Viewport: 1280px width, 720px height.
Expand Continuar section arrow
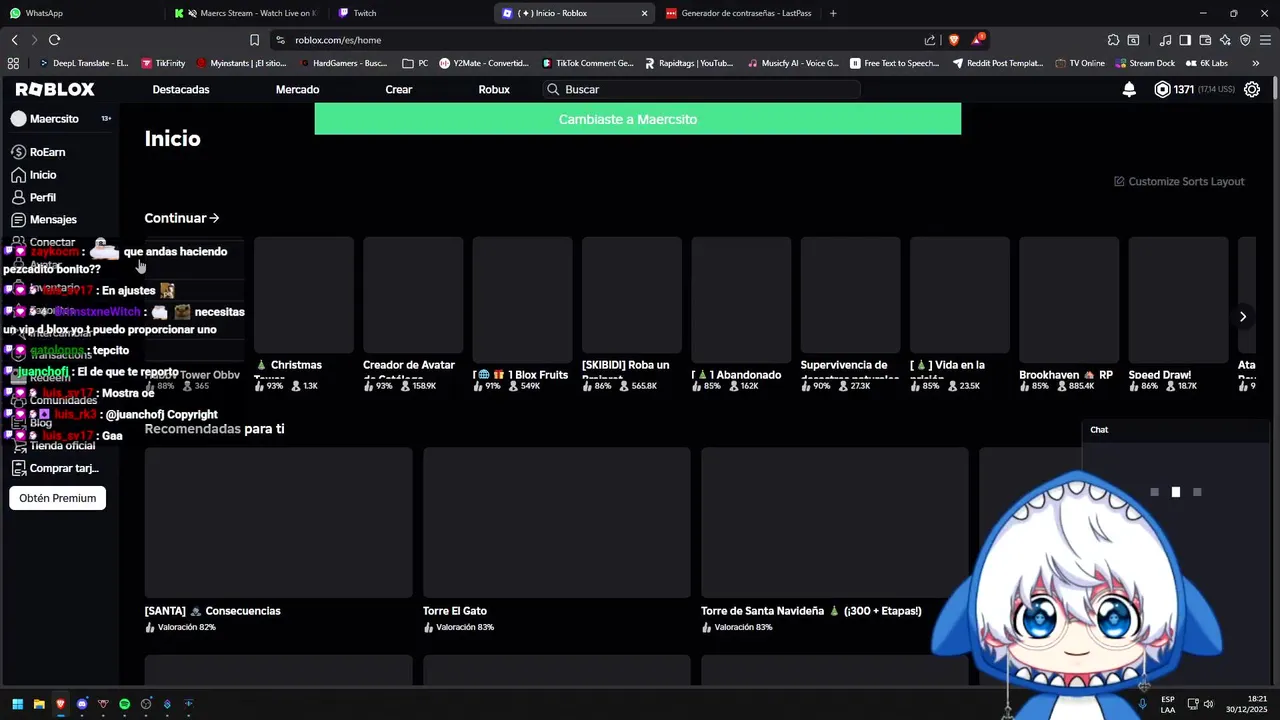[x=214, y=218]
